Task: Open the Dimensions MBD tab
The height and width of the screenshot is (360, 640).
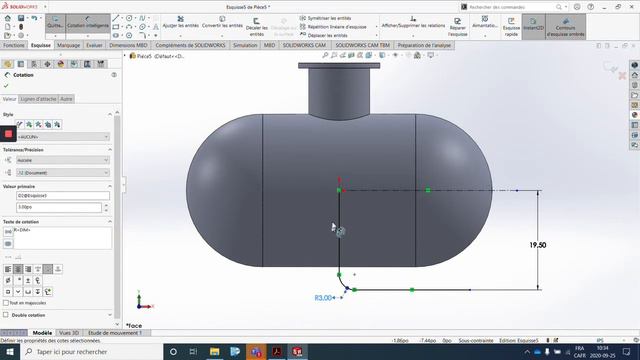Action: 128,45
